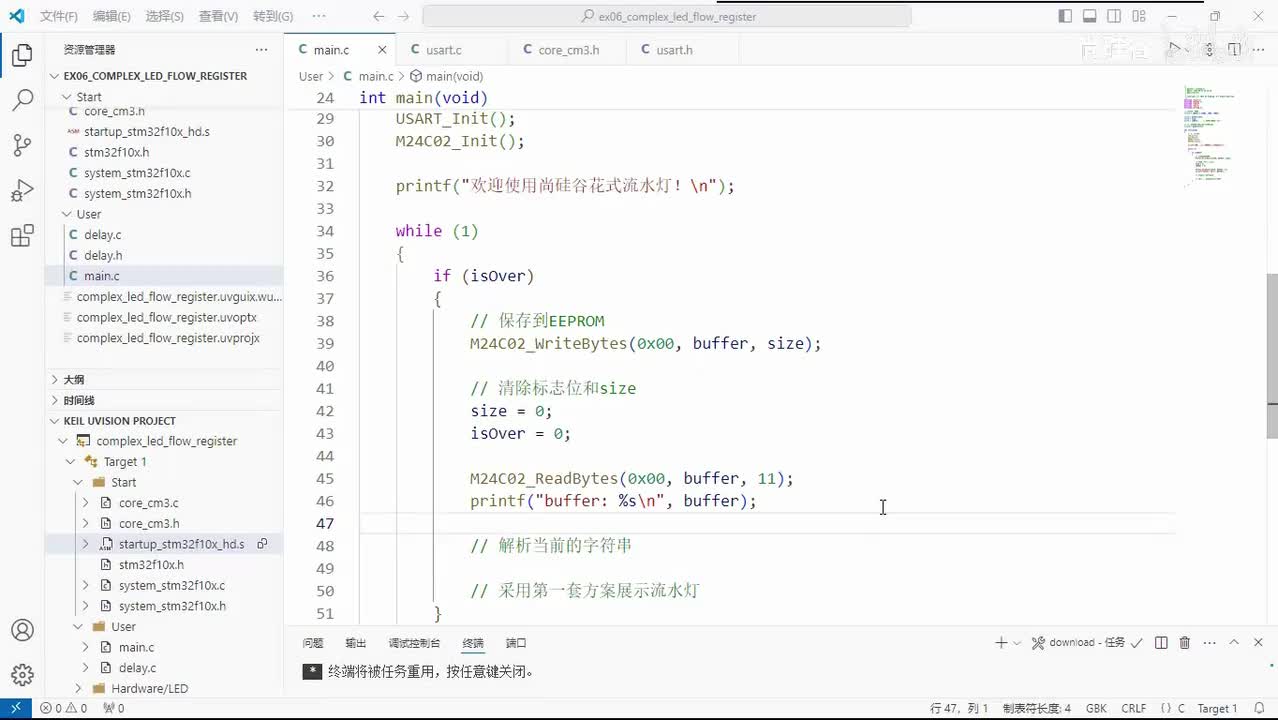Toggle the secondary sidebar layout icon
Screen dimensions: 1278x720
pos(1115,16)
